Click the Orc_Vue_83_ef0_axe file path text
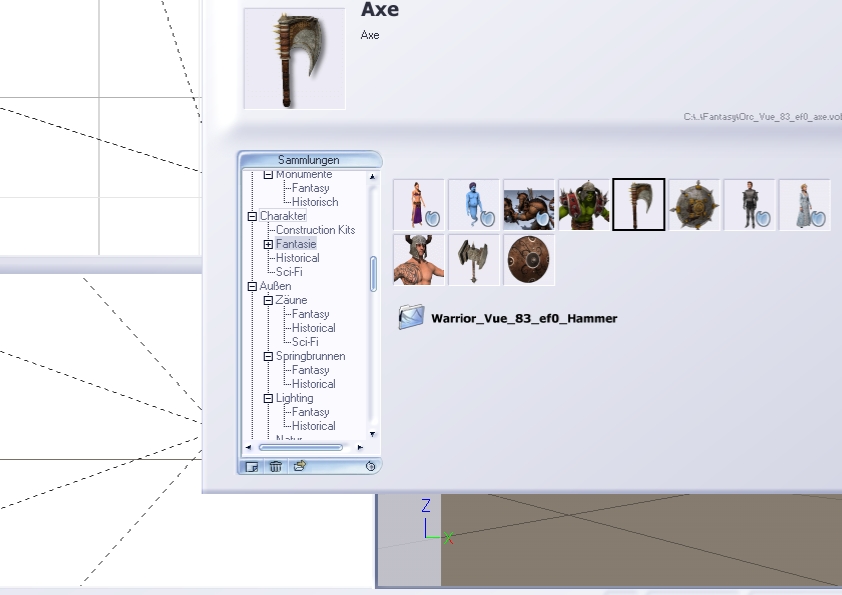 coord(763,117)
